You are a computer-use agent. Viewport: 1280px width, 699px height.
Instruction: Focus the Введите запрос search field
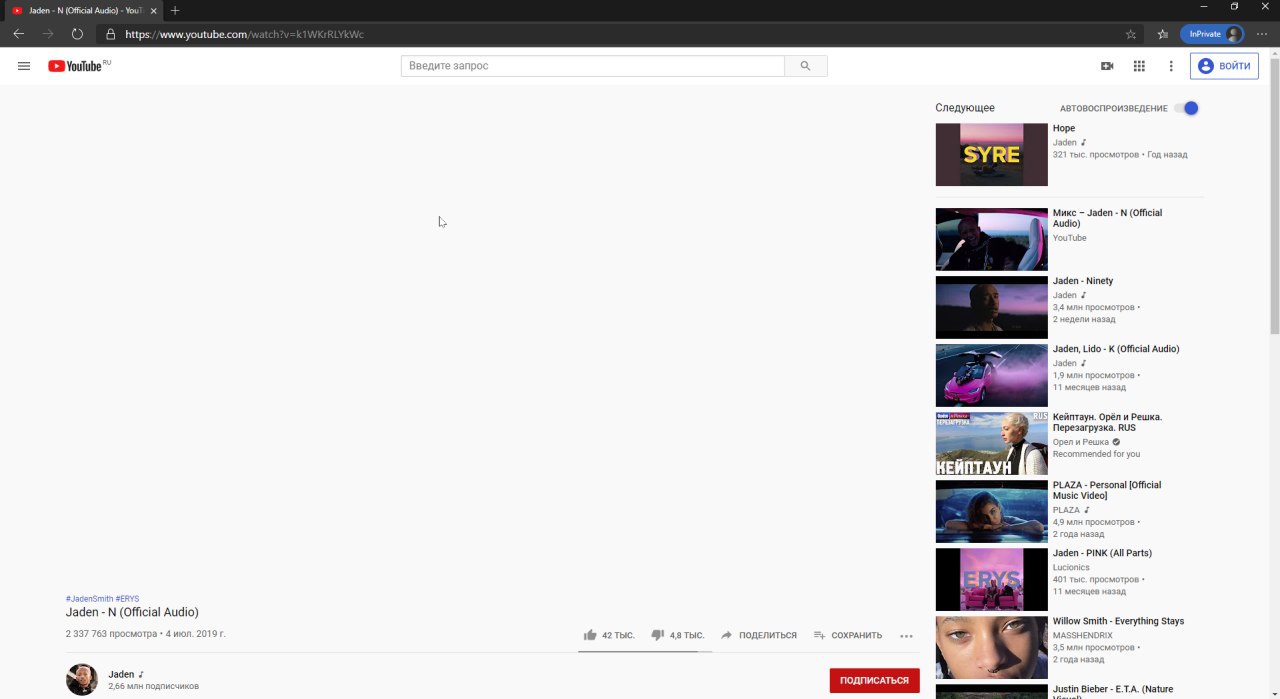[593, 66]
